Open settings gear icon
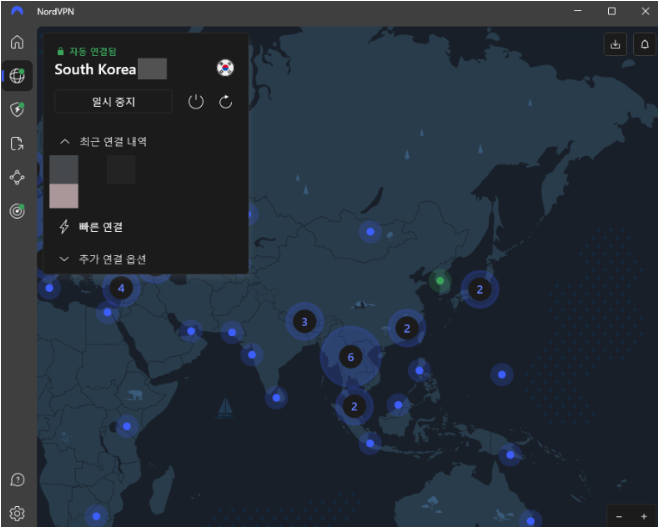 17,513
